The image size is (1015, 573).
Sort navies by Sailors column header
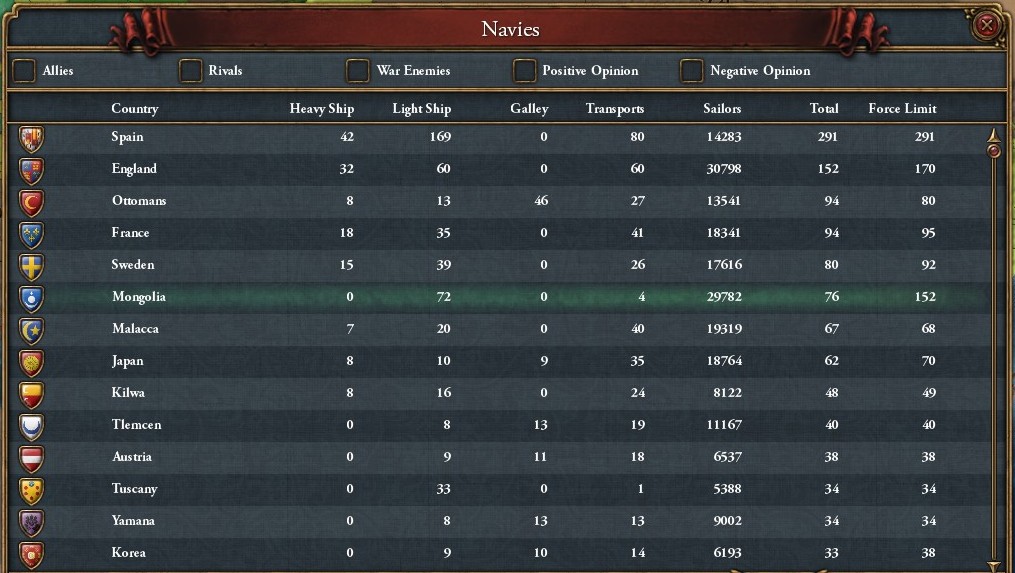coord(722,109)
